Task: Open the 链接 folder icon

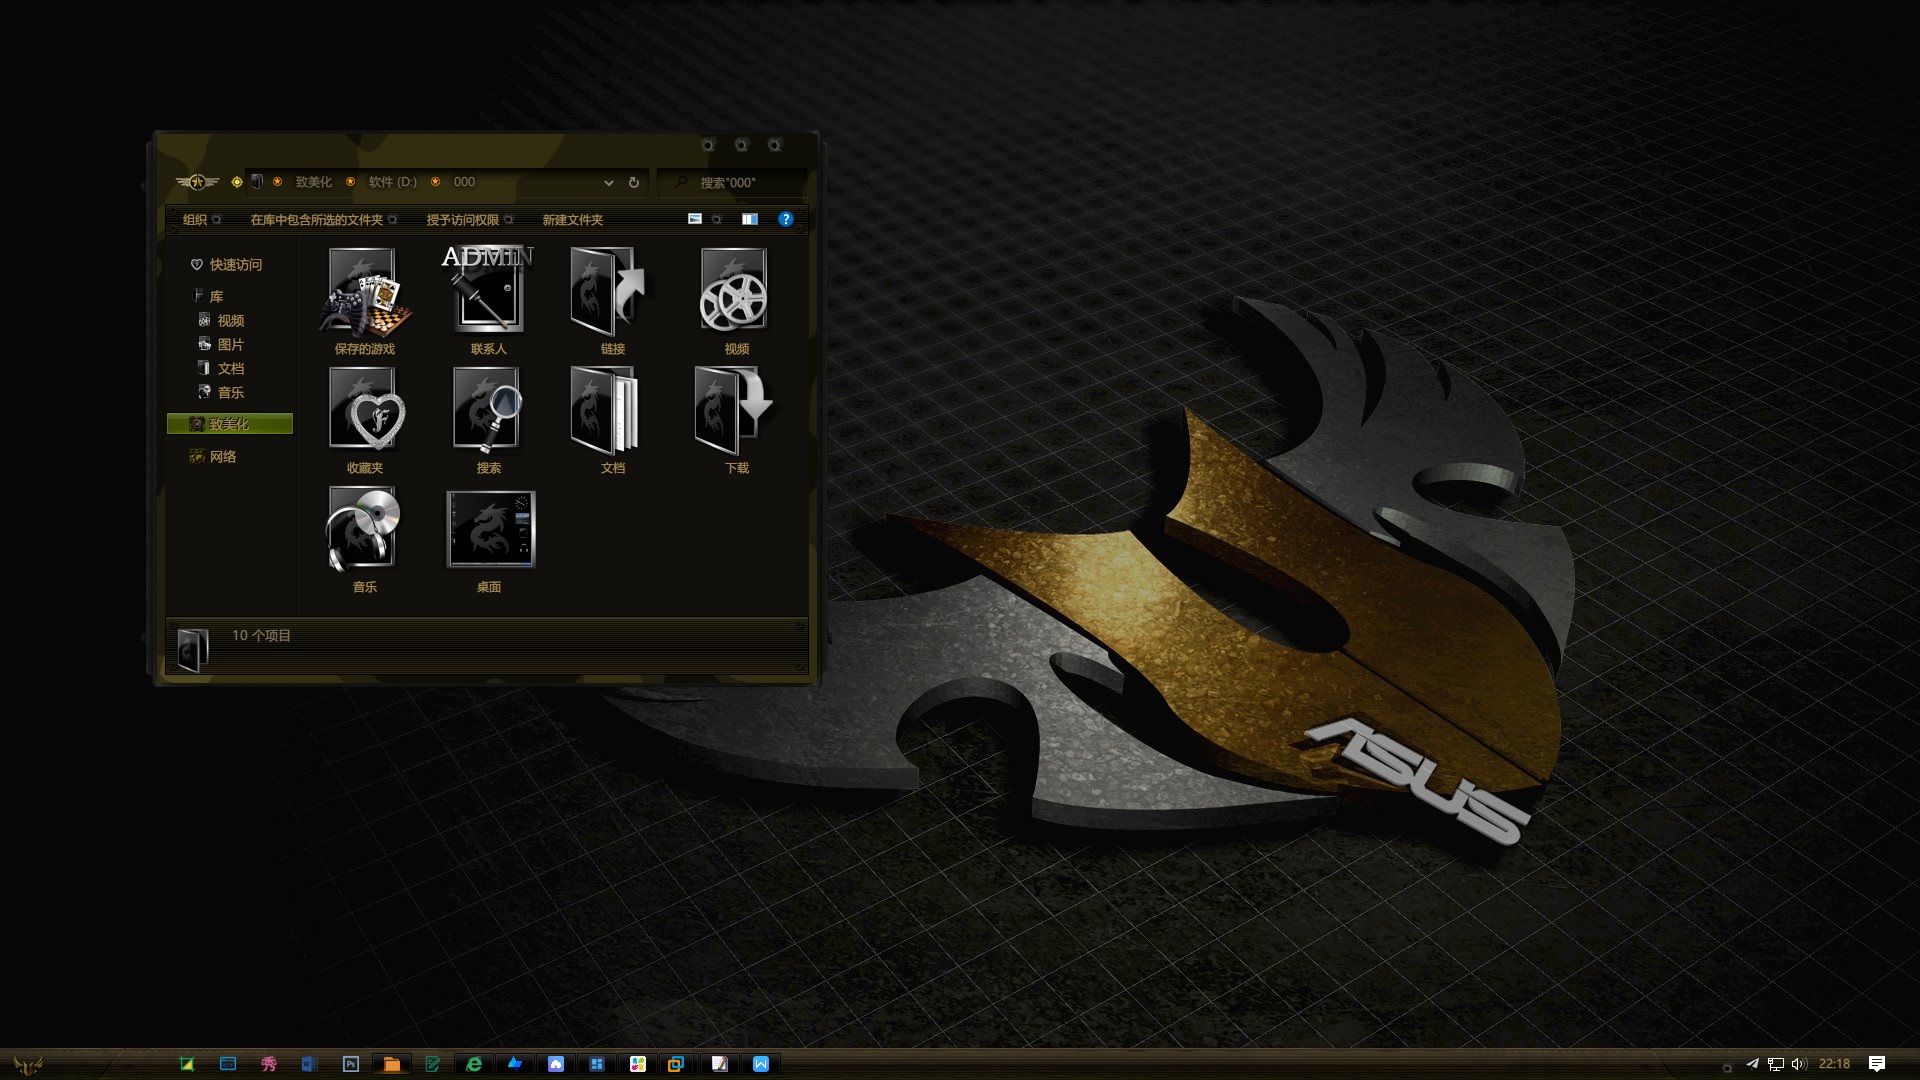Action: point(612,301)
